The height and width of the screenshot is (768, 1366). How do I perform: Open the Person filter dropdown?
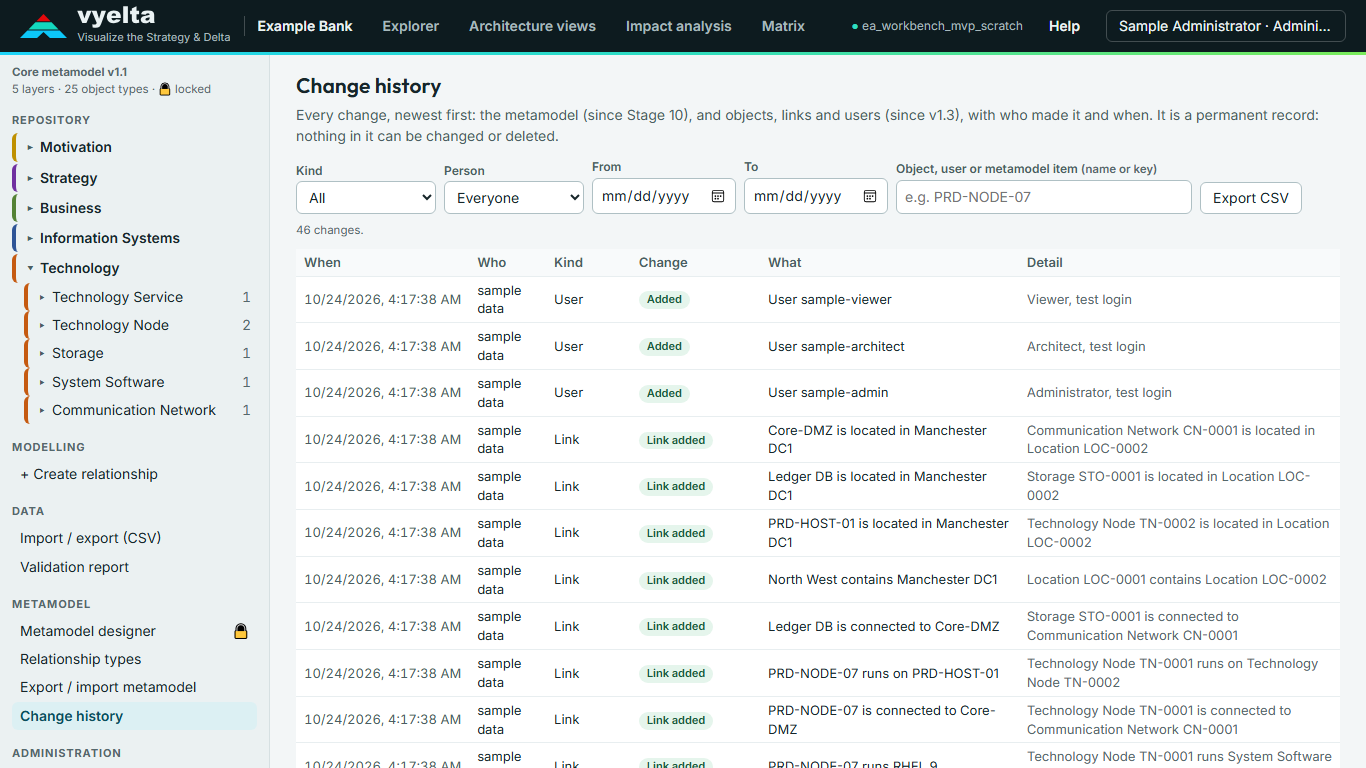click(514, 197)
